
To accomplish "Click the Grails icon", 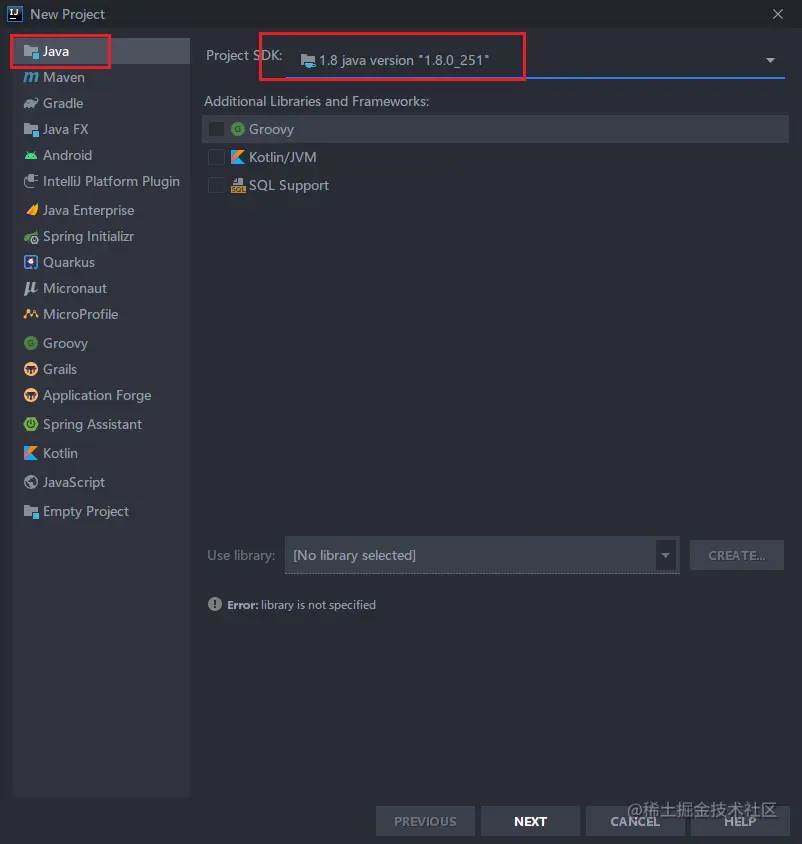I will click(31, 369).
